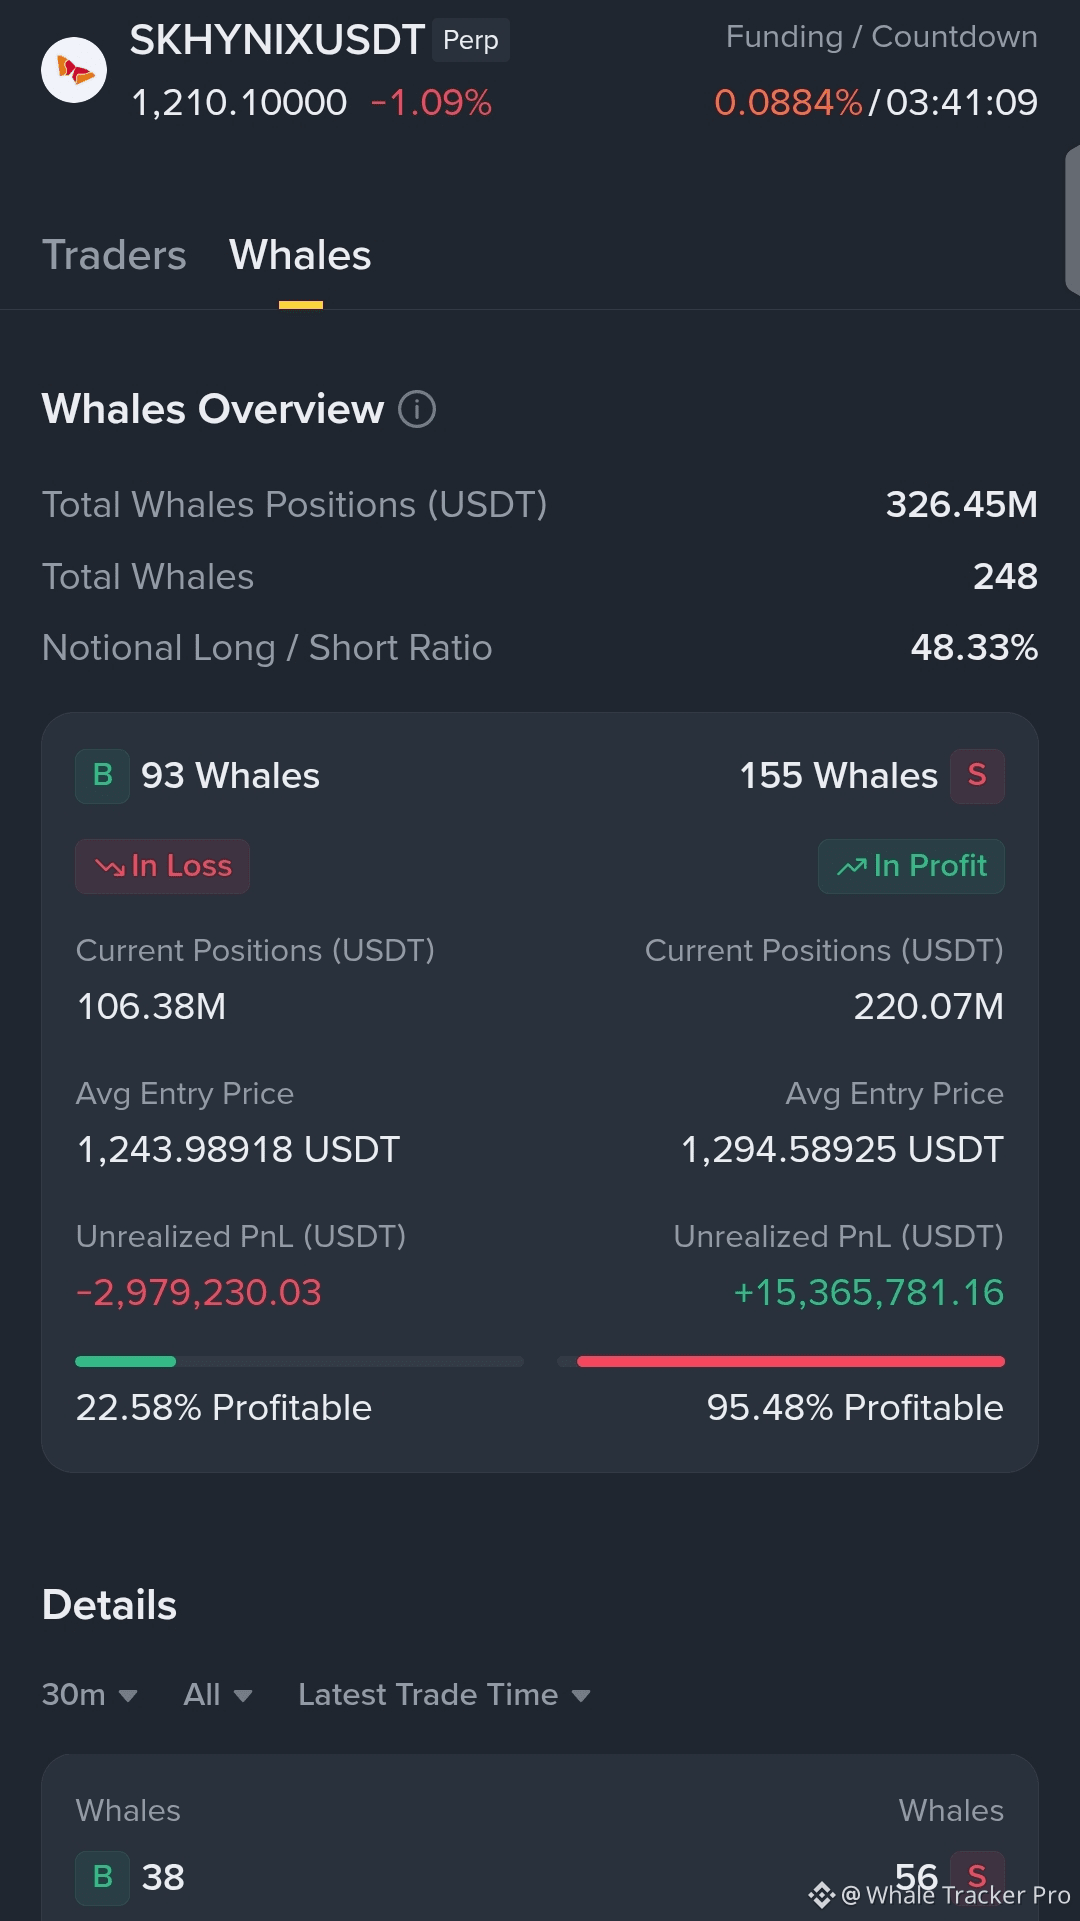Tap the In Loss trend badge

[x=162, y=866]
